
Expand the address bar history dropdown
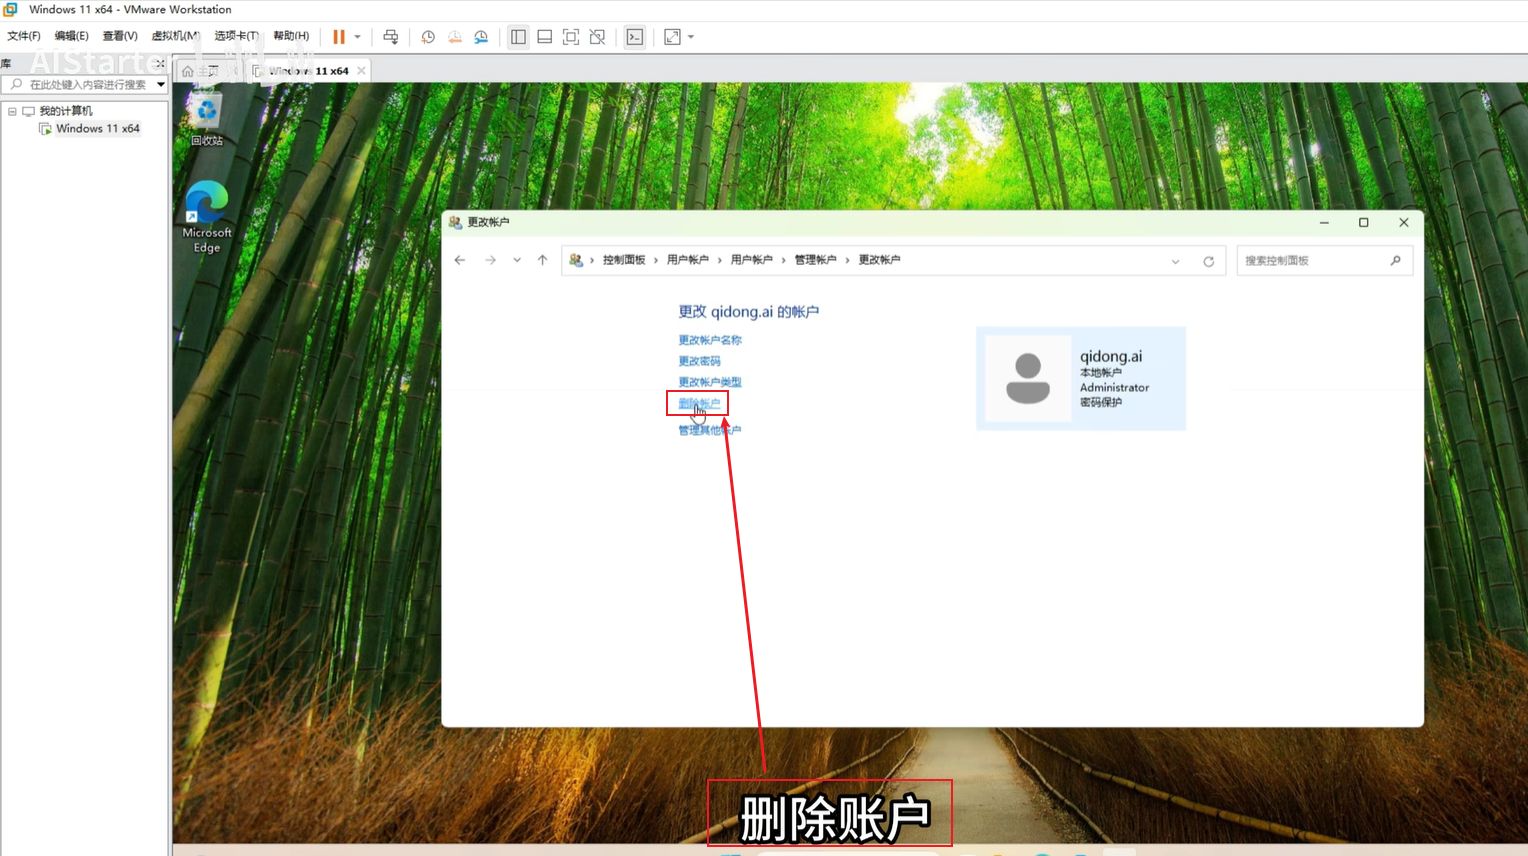point(1176,261)
